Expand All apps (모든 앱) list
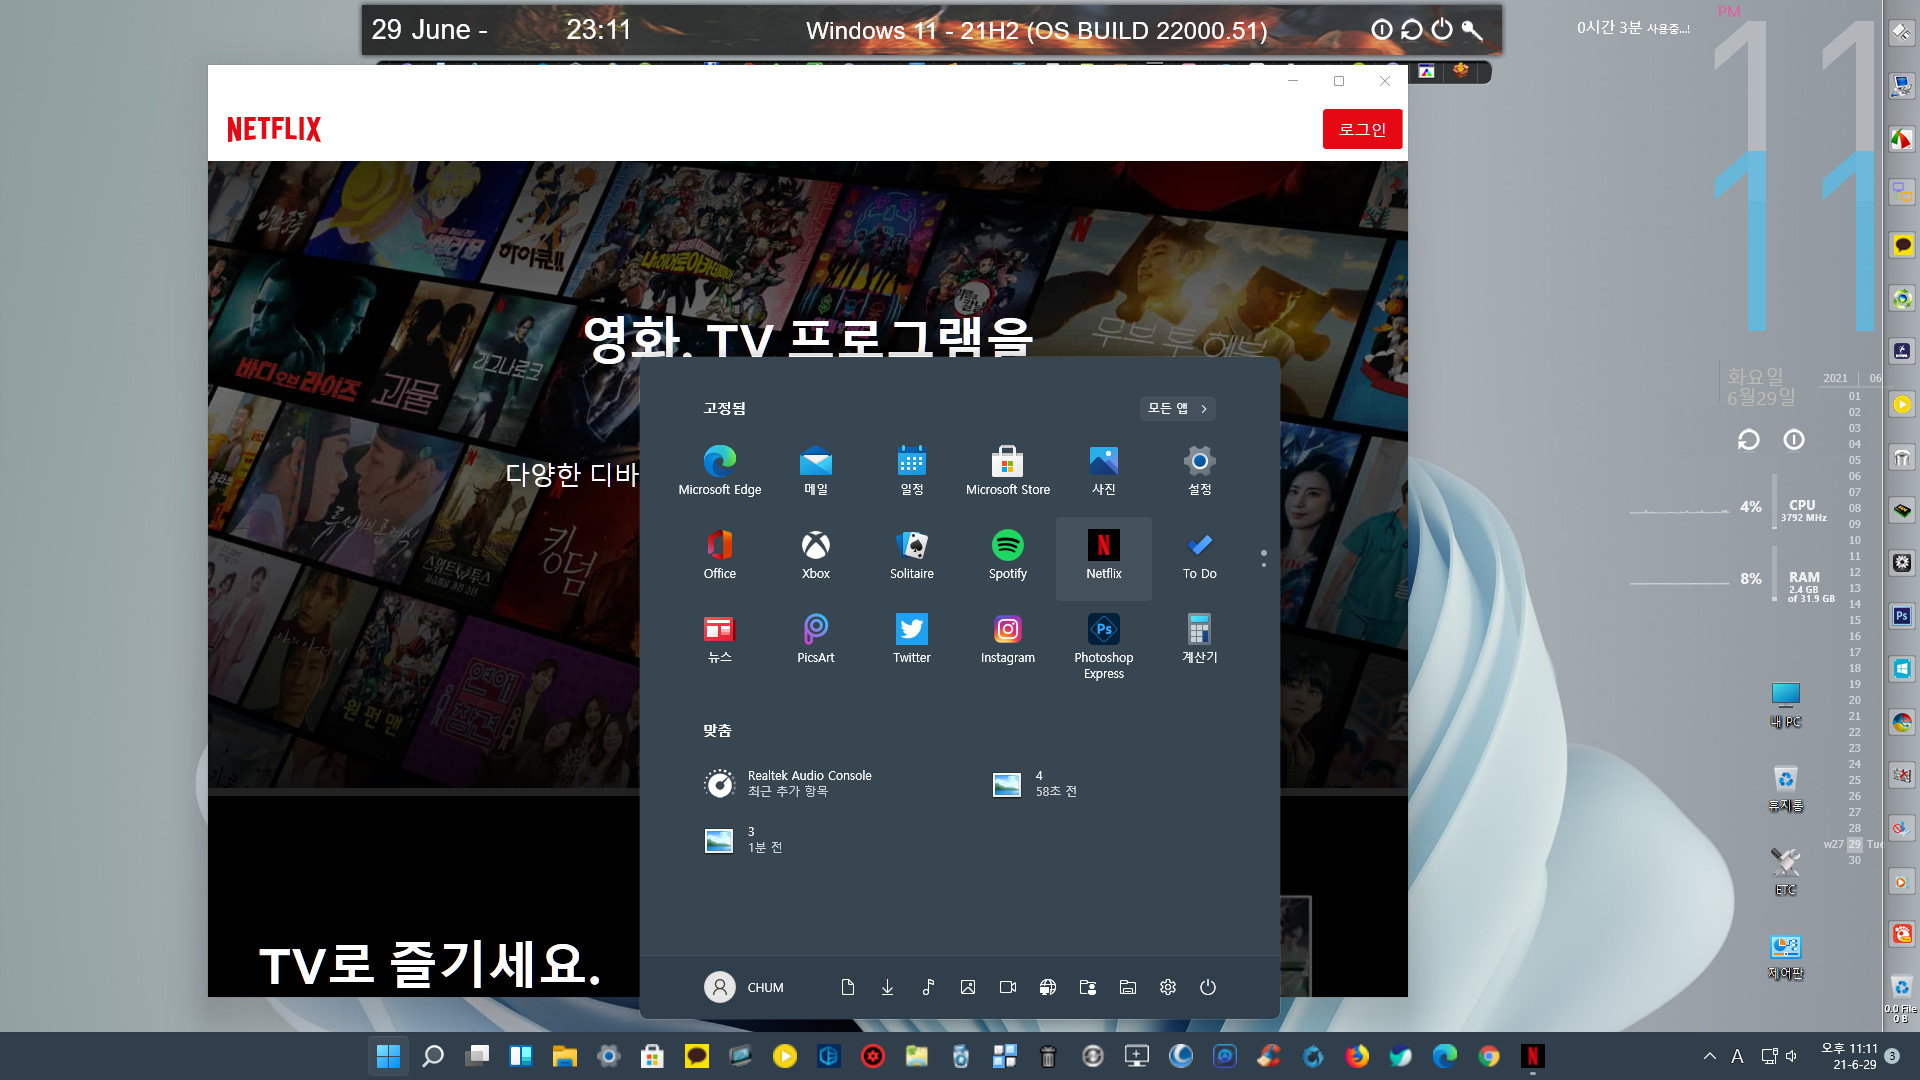The image size is (1920, 1080). (1178, 408)
